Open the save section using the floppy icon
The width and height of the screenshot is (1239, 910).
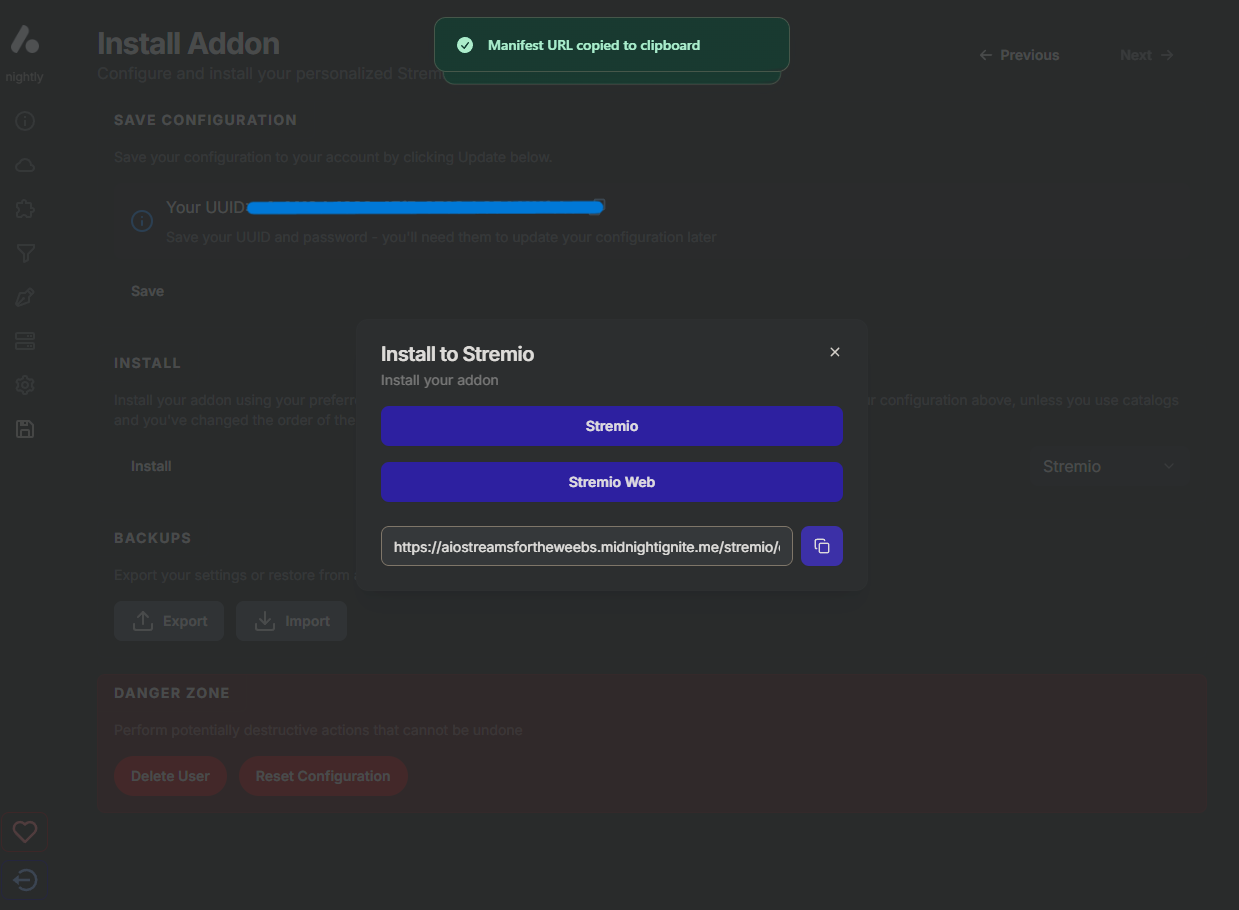click(x=24, y=428)
